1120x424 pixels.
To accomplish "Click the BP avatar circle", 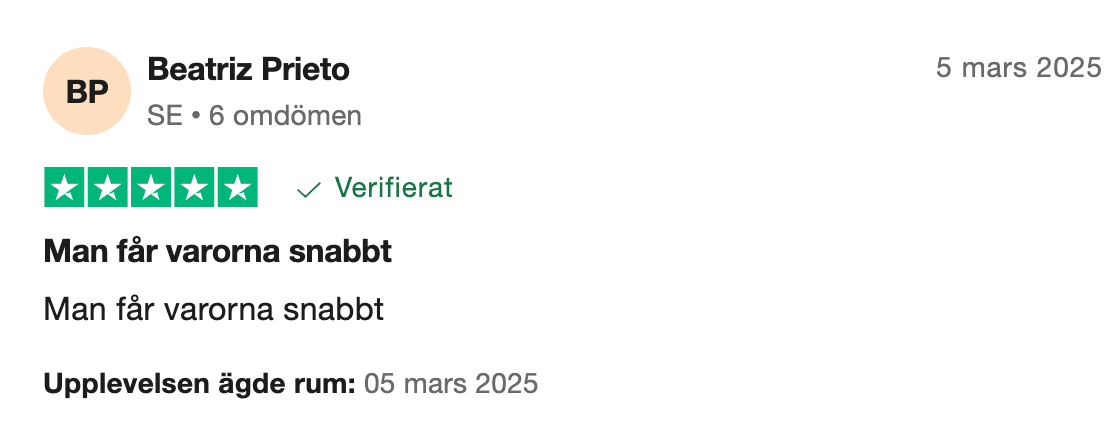I will 87,91.
